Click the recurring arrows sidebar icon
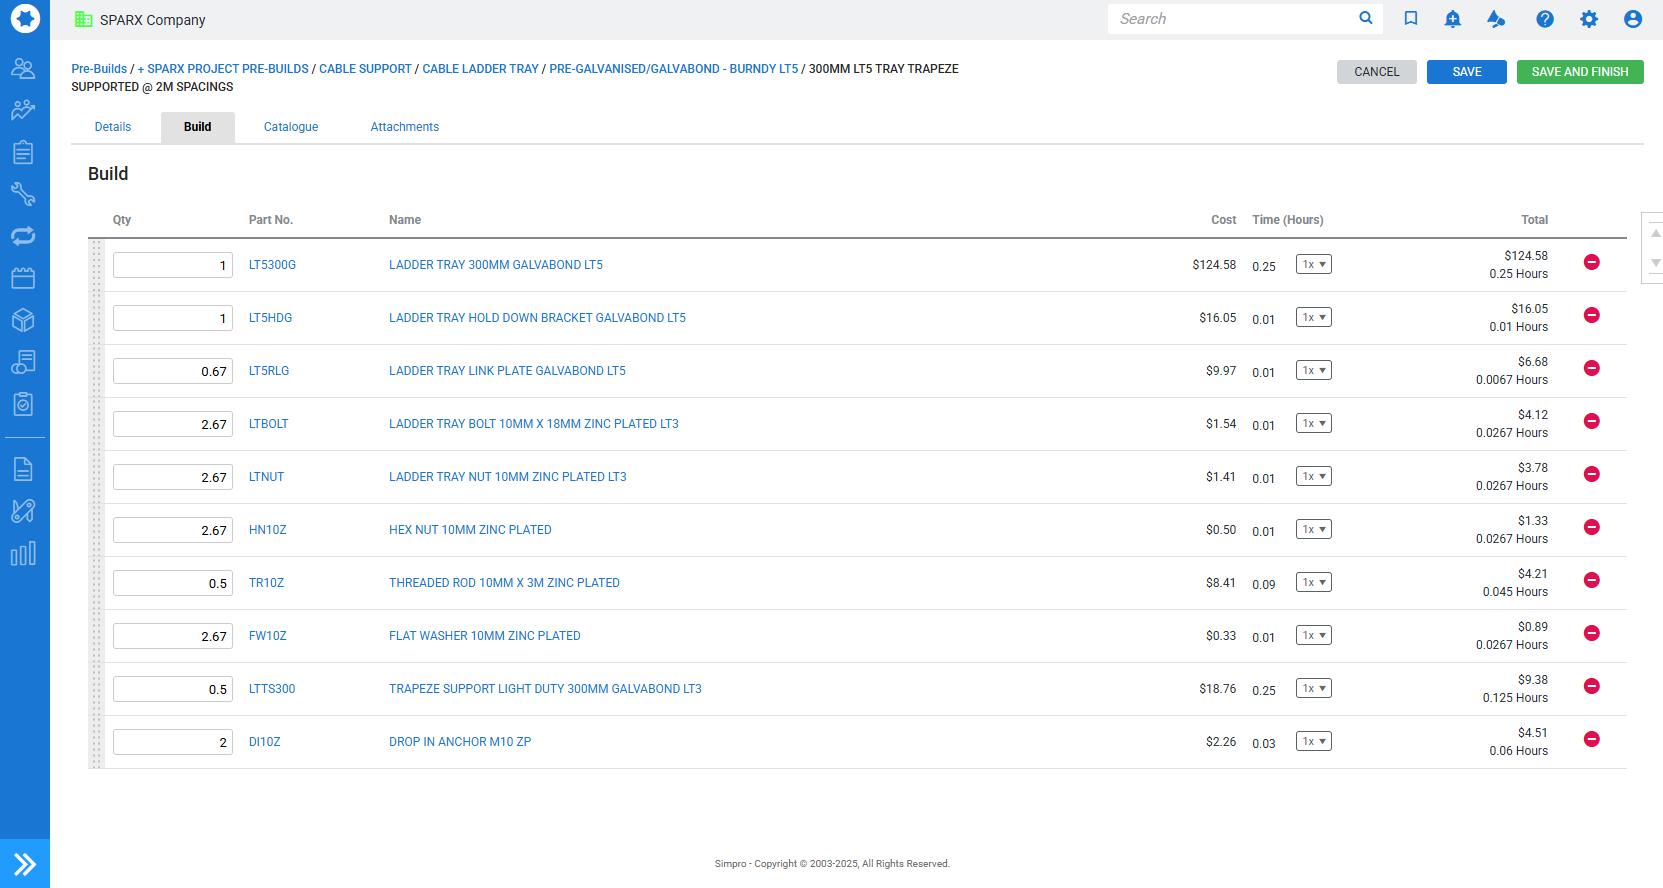The image size is (1663, 888). point(23,236)
